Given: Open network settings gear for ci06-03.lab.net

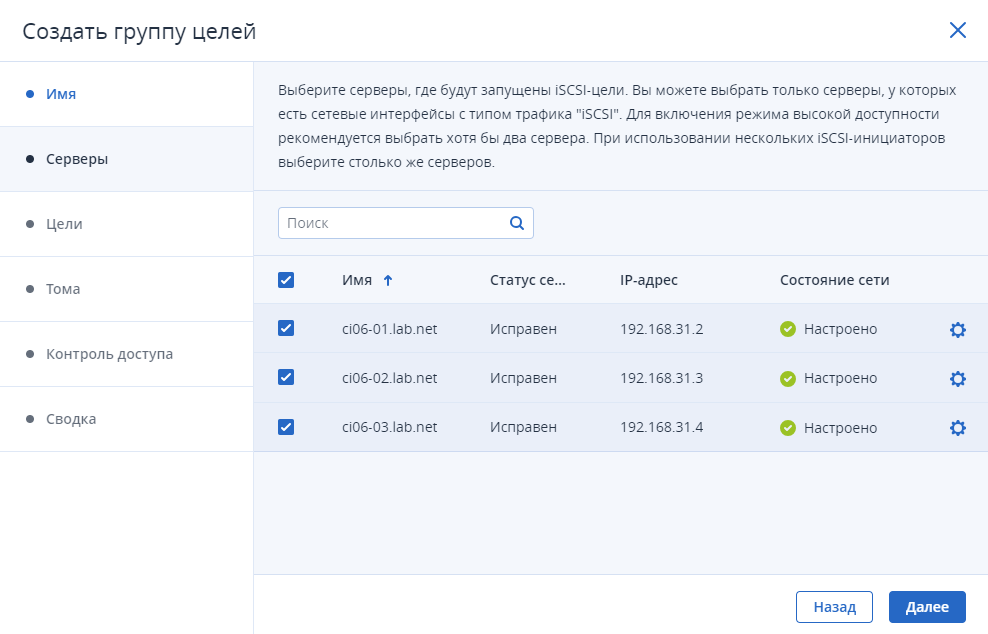Looking at the screenshot, I should click(958, 428).
